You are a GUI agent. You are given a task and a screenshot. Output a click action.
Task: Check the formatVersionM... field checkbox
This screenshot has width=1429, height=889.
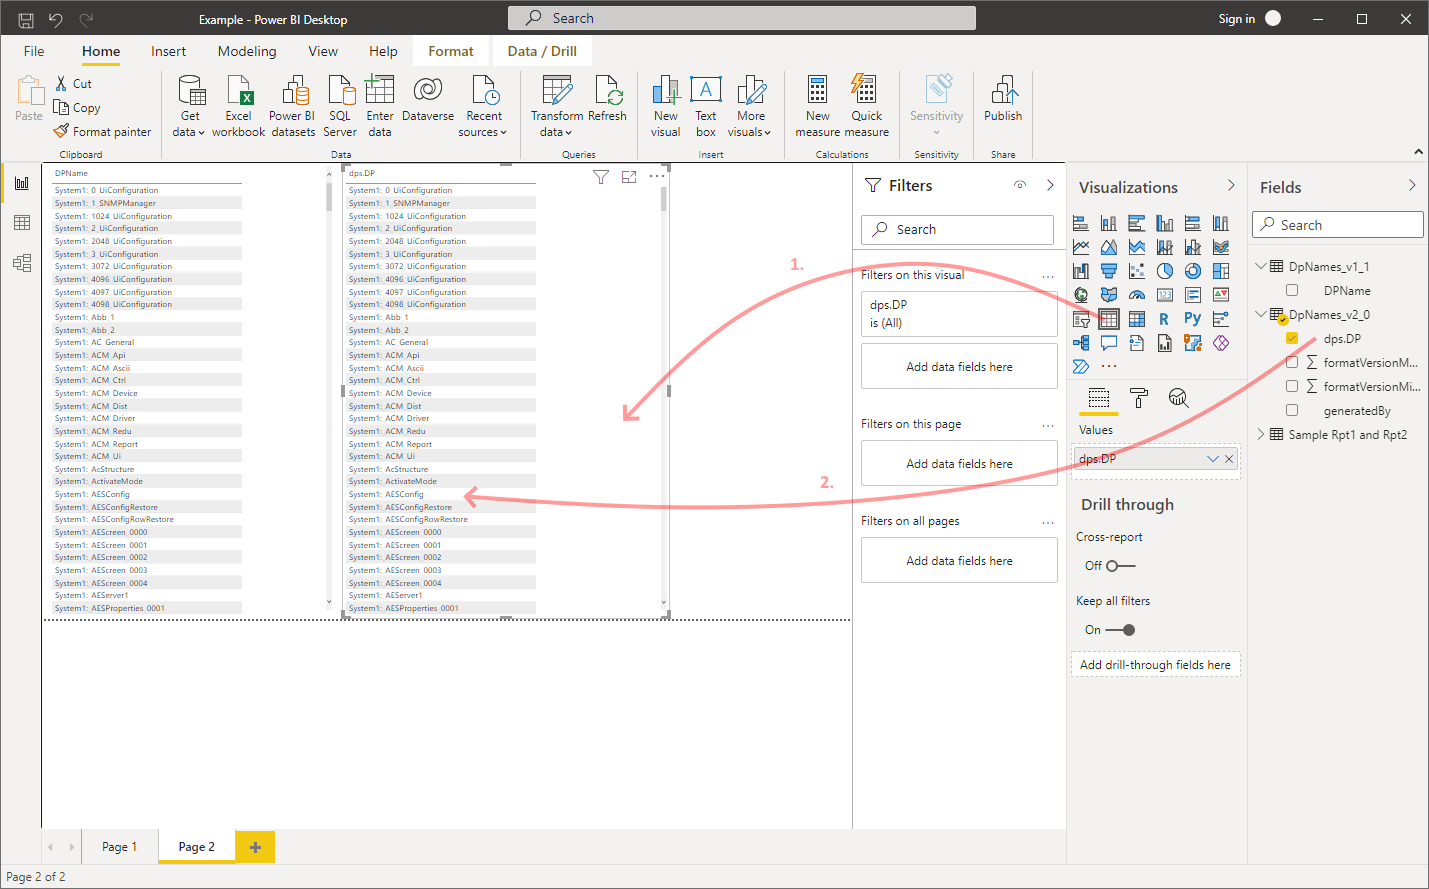point(1292,362)
